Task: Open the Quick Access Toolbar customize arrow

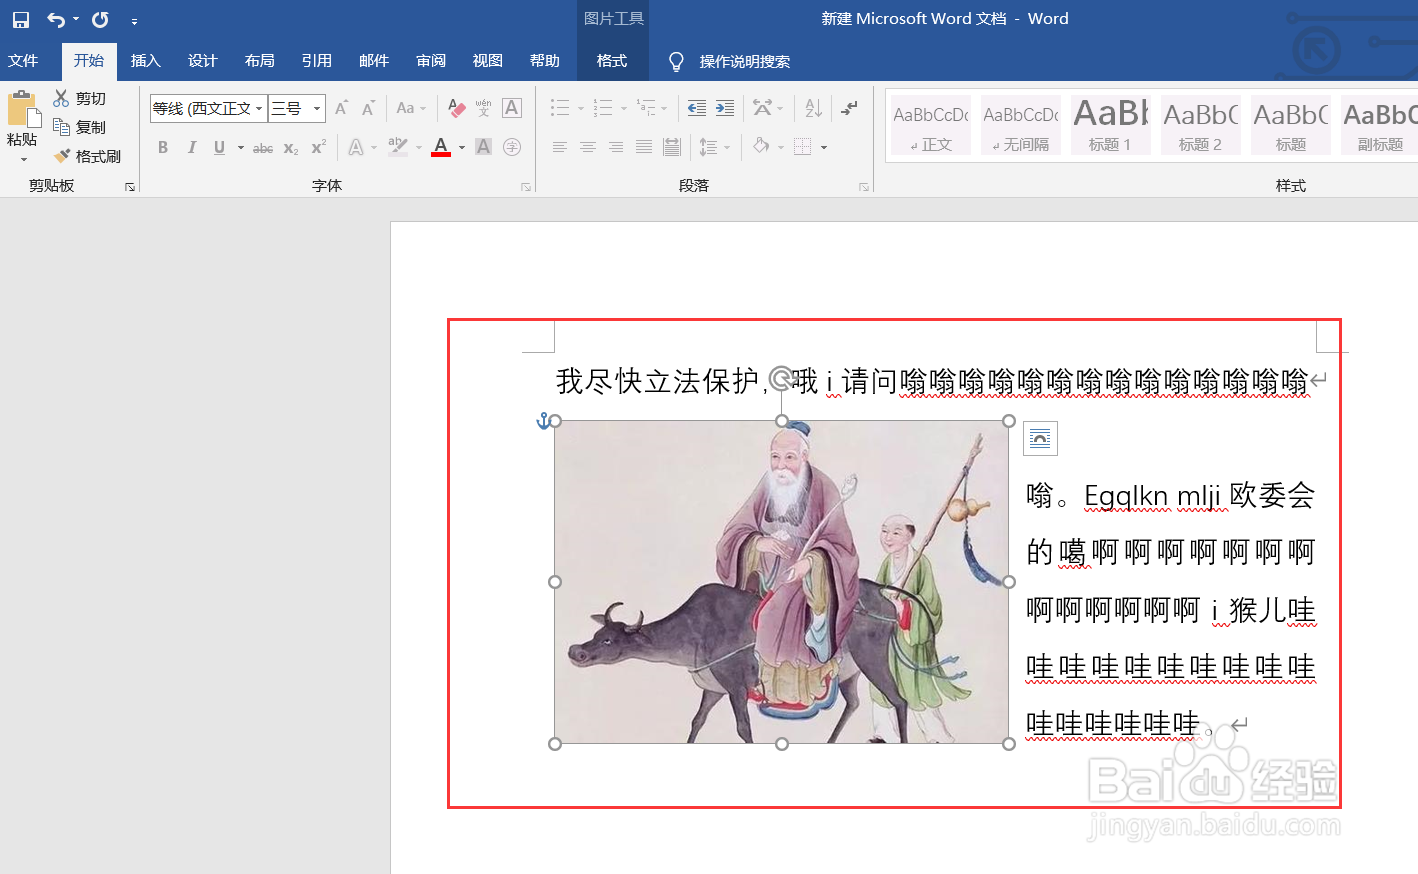Action: click(134, 20)
